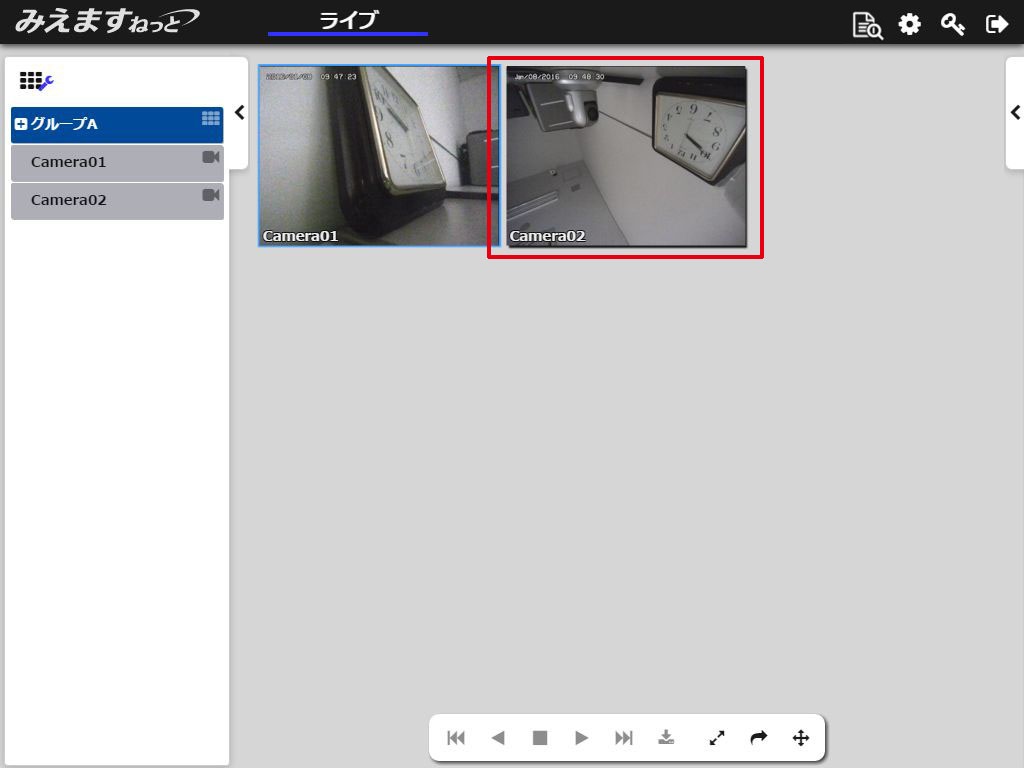Click the みえますねっと logo
The height and width of the screenshot is (768, 1024).
(106, 21)
